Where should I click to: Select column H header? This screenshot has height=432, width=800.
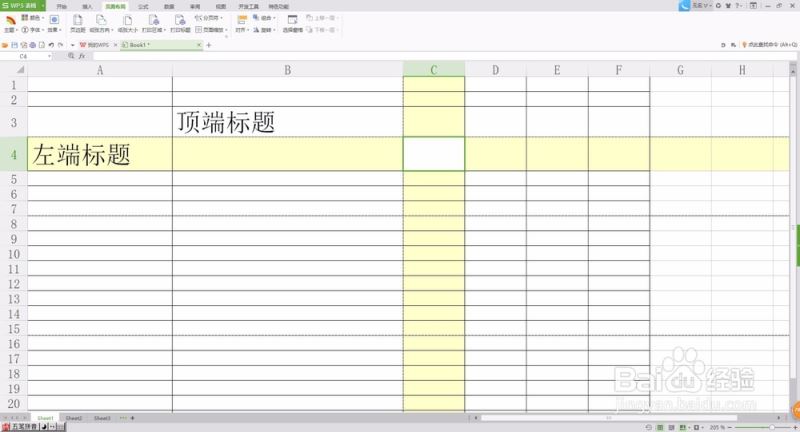[x=742, y=70]
